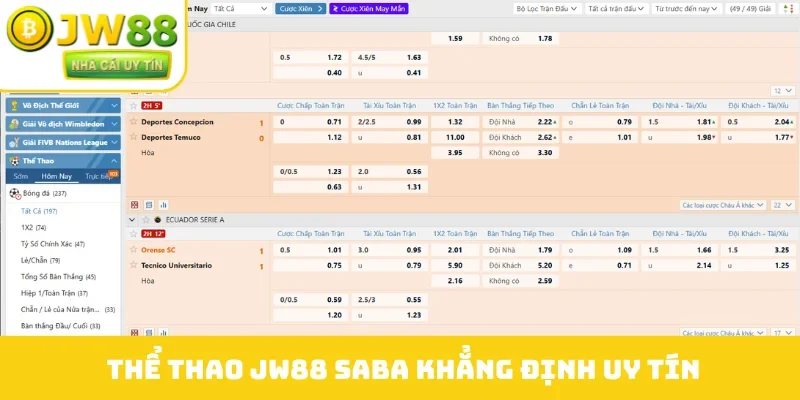Click the trophy icon beside Vô Địch Thế Giới

(x=14, y=106)
